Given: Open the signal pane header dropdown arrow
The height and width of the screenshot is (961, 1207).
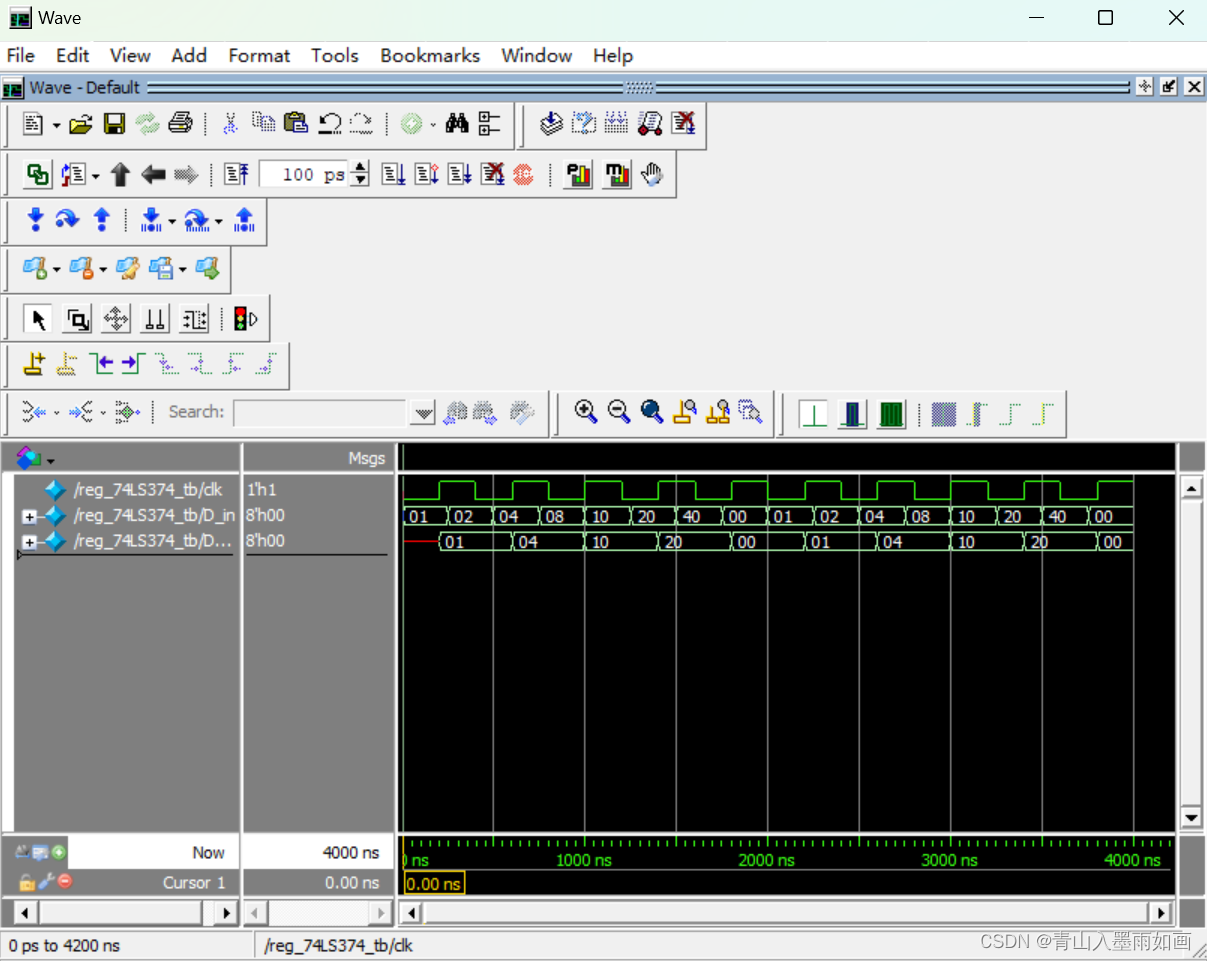Looking at the screenshot, I should pos(50,461).
